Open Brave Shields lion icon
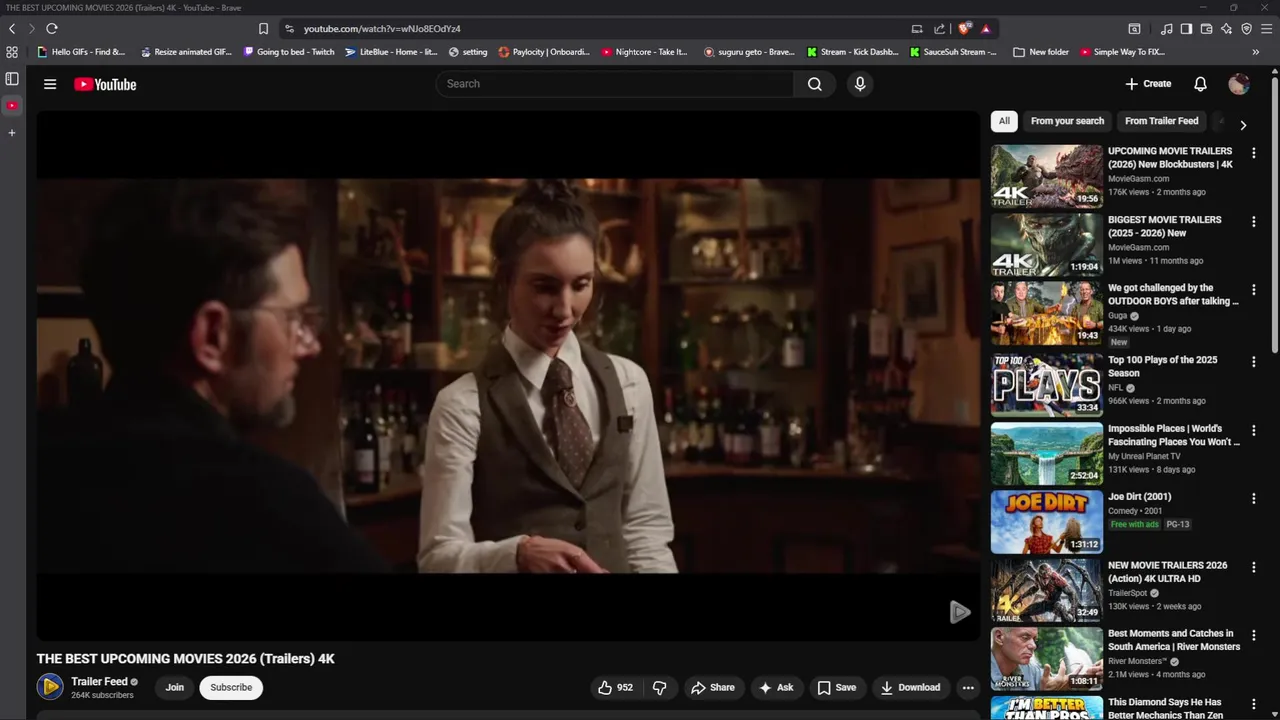Image resolution: width=1280 pixels, height=720 pixels. pyautogui.click(x=964, y=29)
